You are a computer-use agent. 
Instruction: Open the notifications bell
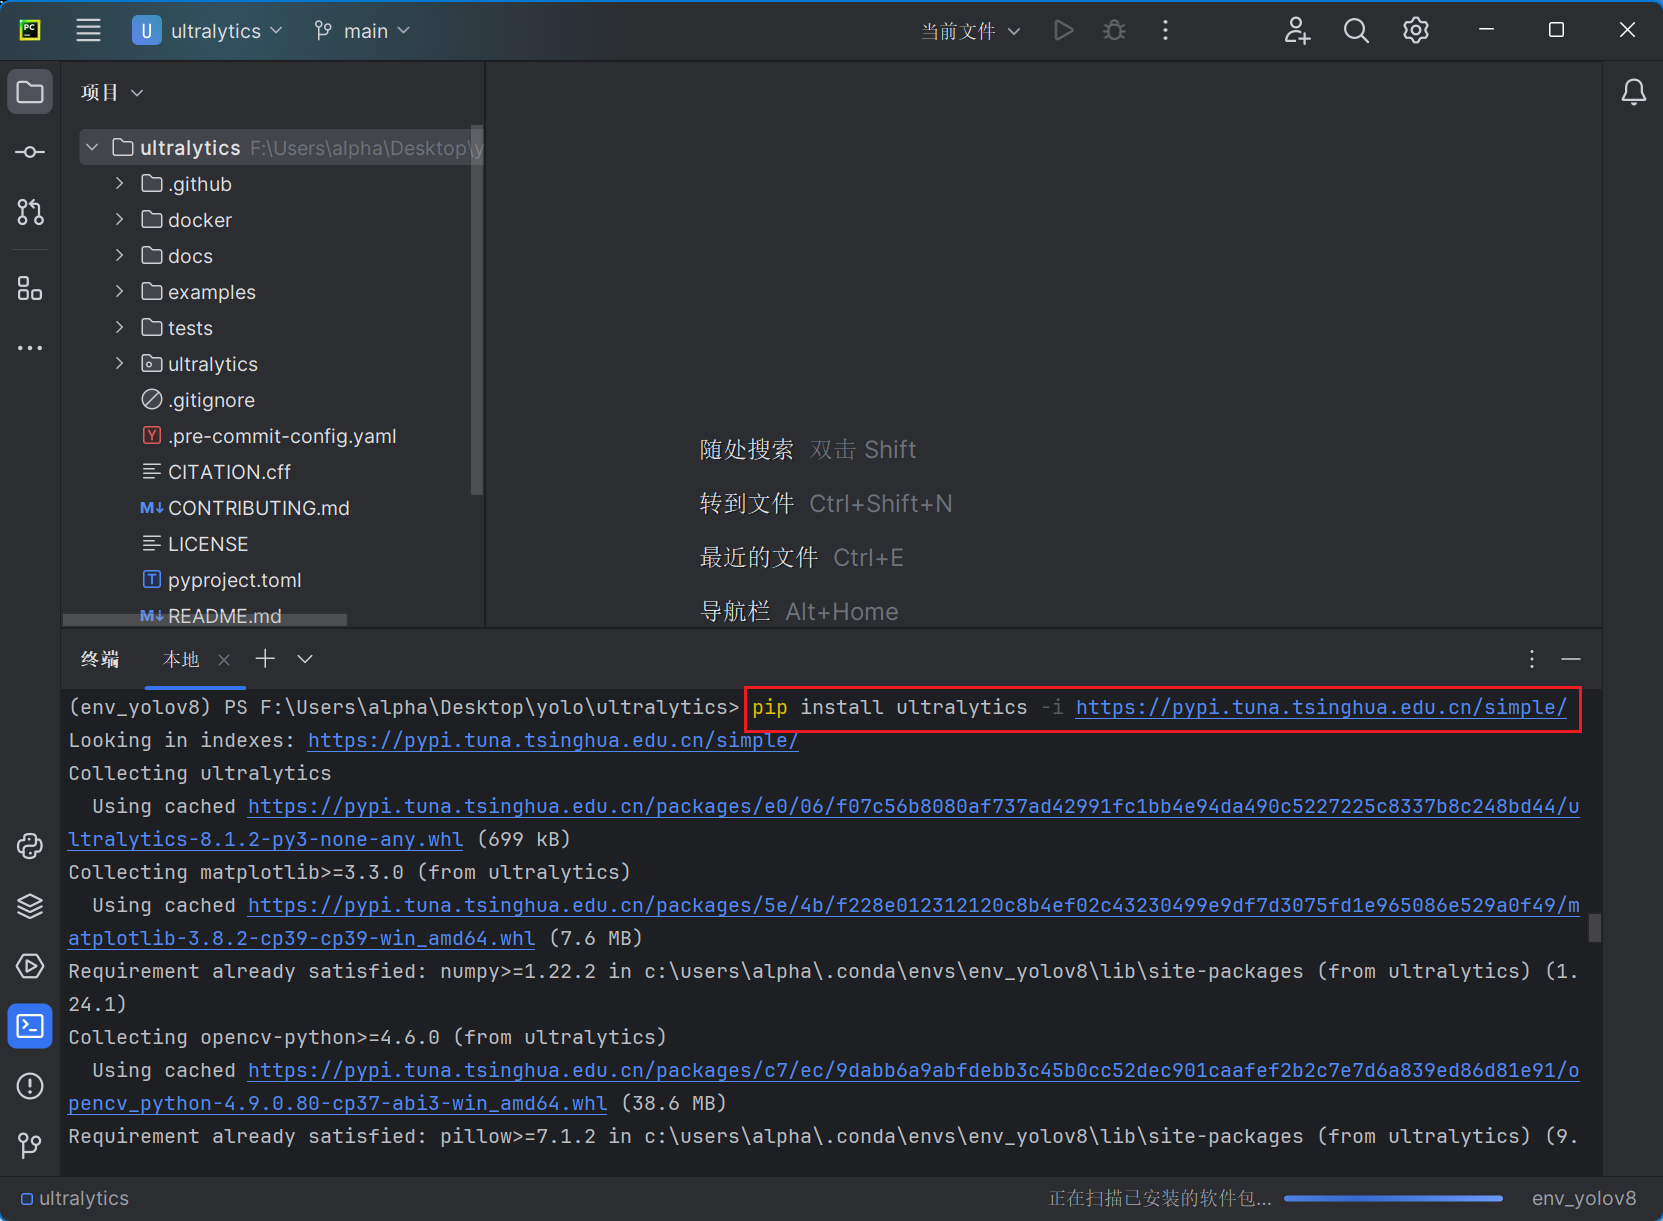[1633, 93]
